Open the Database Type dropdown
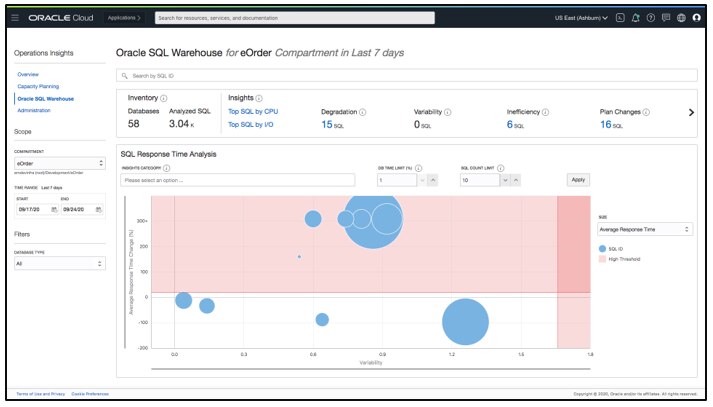The height and width of the screenshot is (407, 713). pos(60,263)
